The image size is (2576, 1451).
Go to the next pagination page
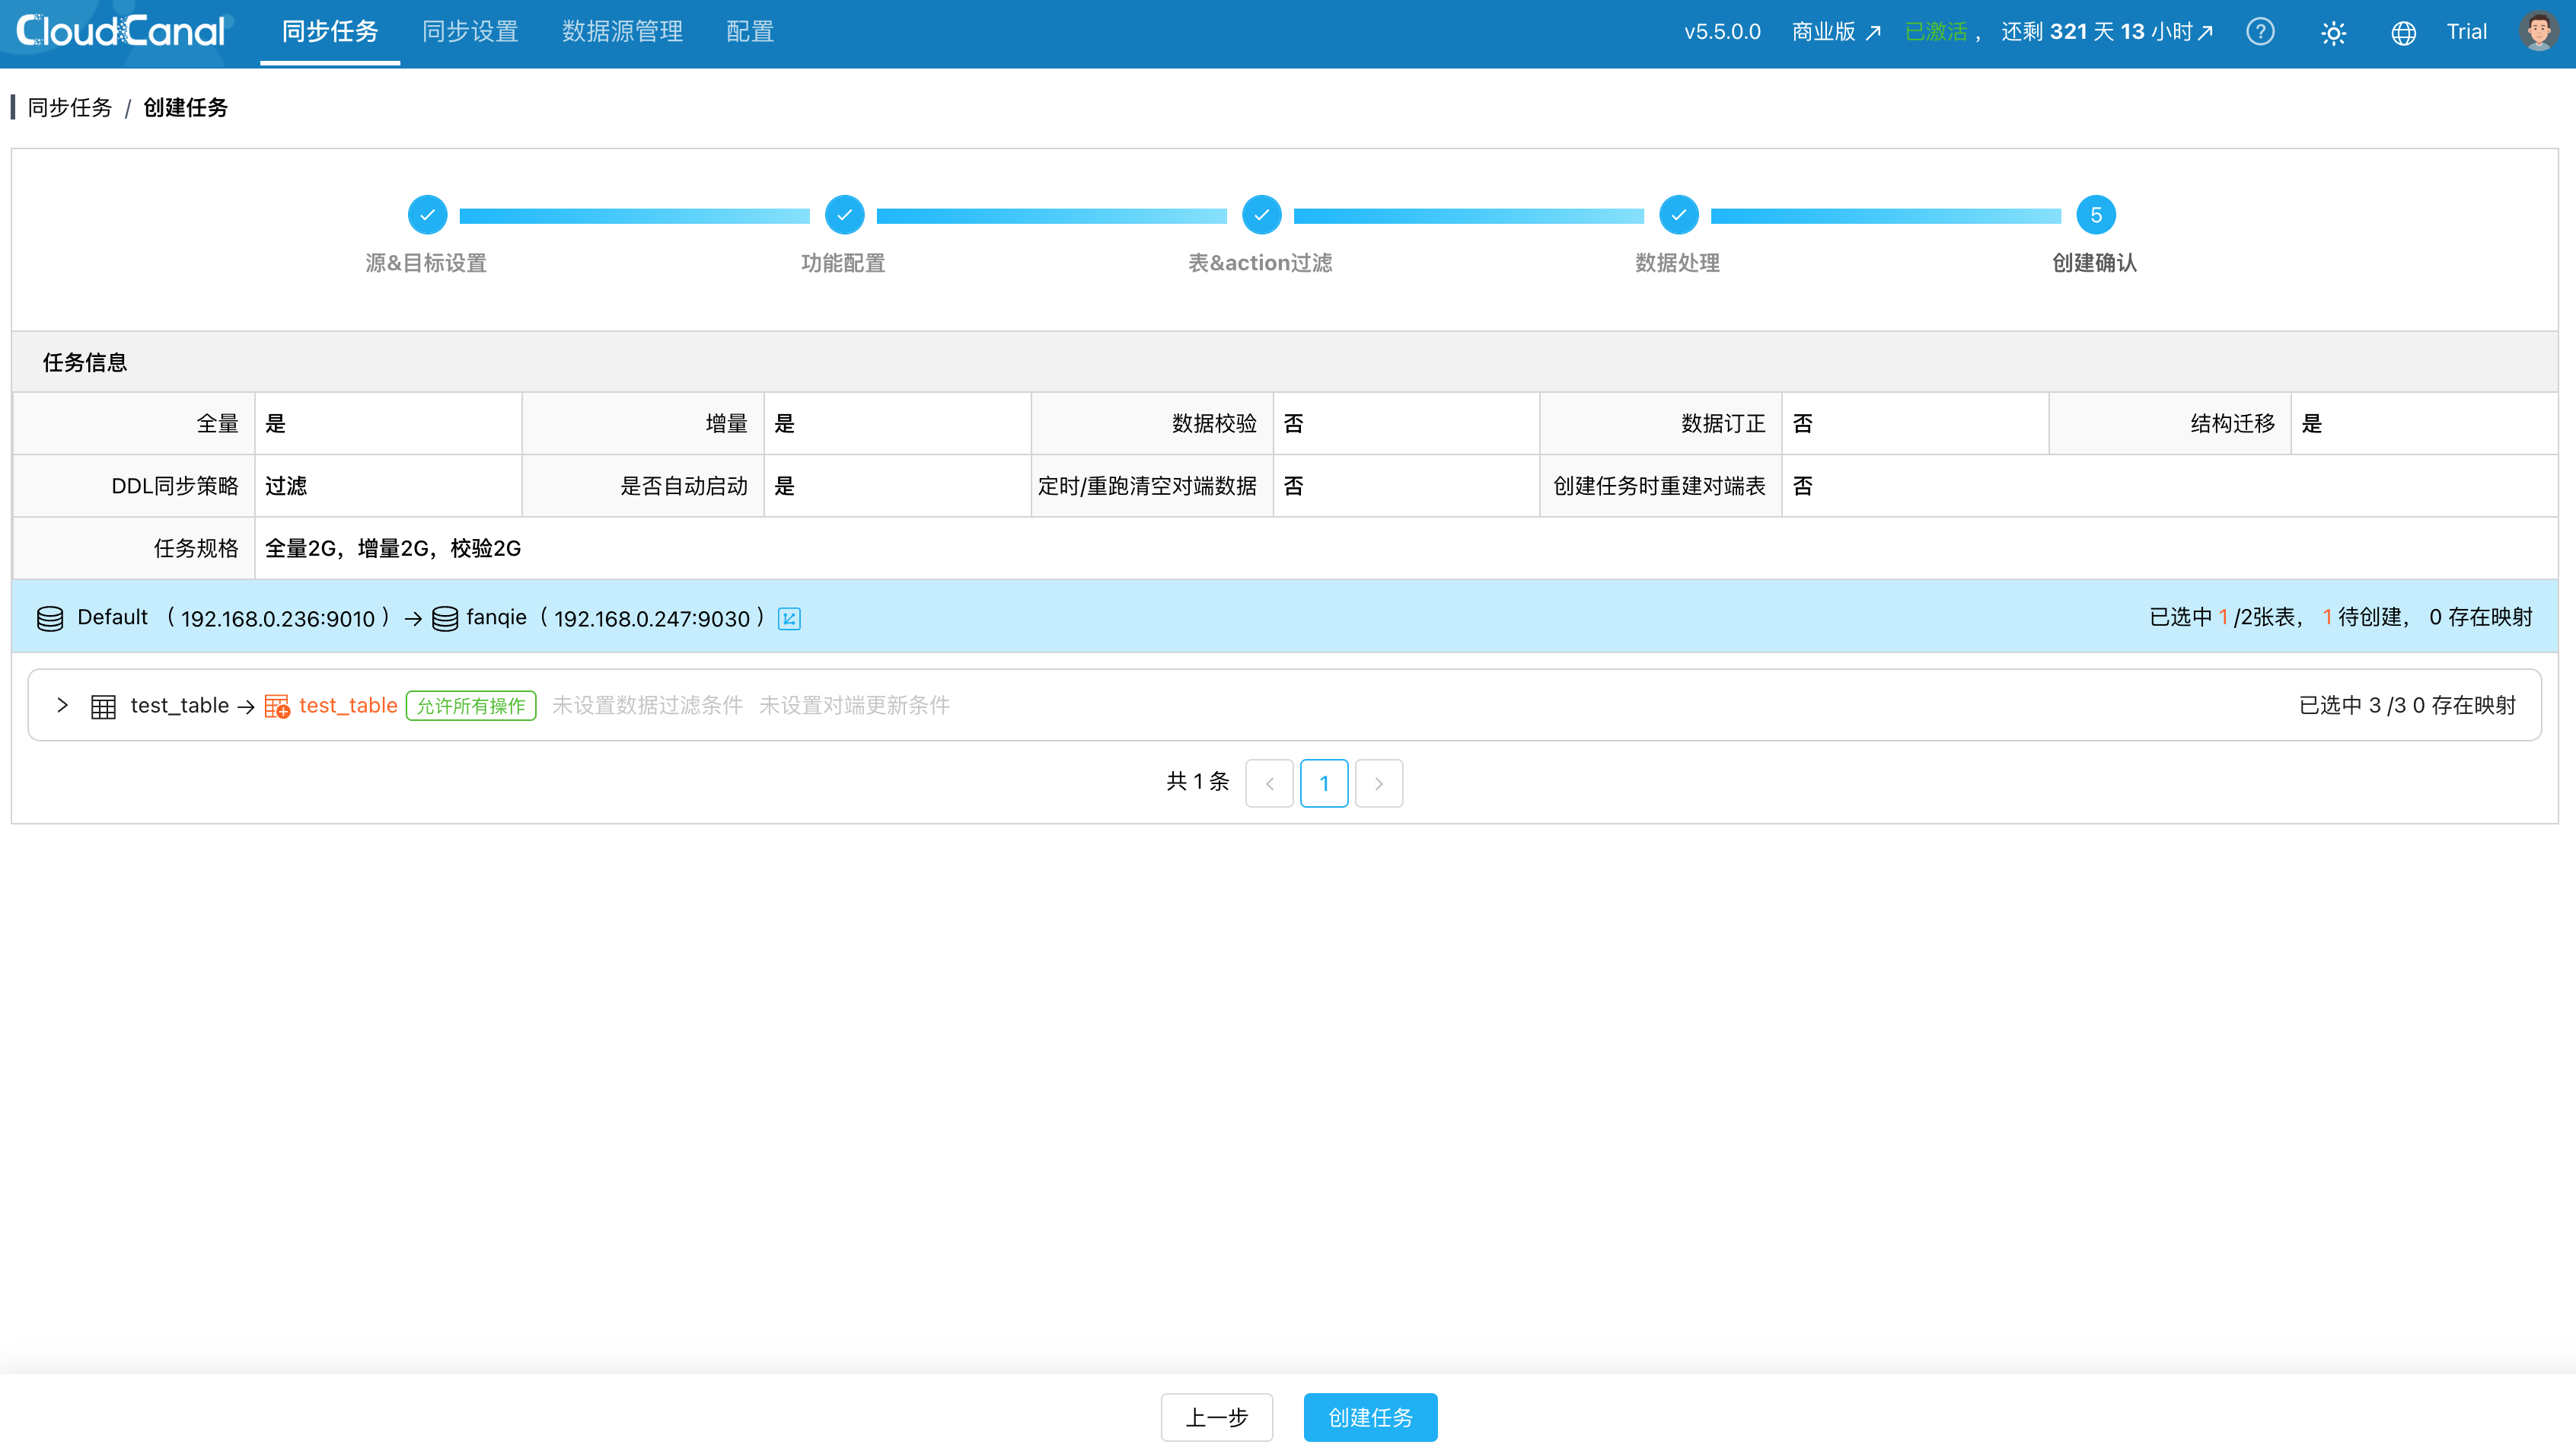pos(1378,783)
